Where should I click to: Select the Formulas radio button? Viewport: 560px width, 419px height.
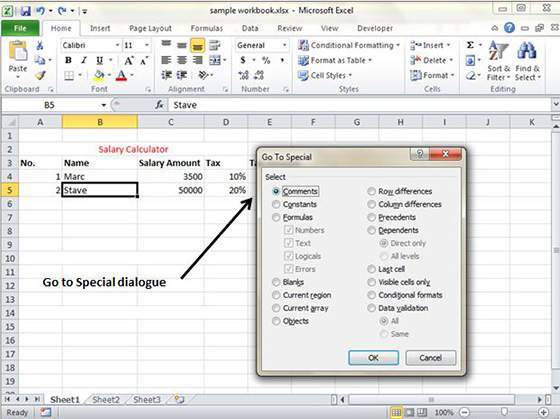coord(276,217)
